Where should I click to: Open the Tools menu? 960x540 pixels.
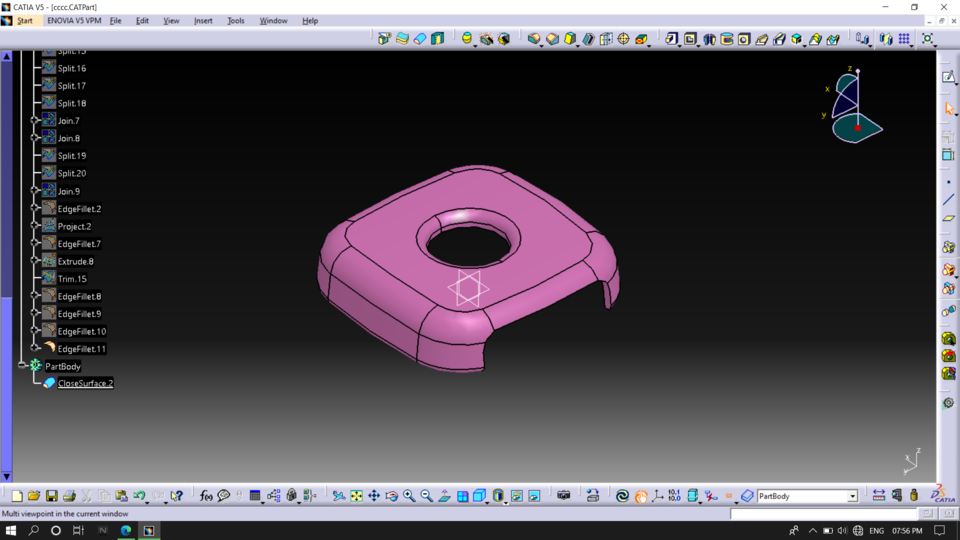(x=235, y=21)
